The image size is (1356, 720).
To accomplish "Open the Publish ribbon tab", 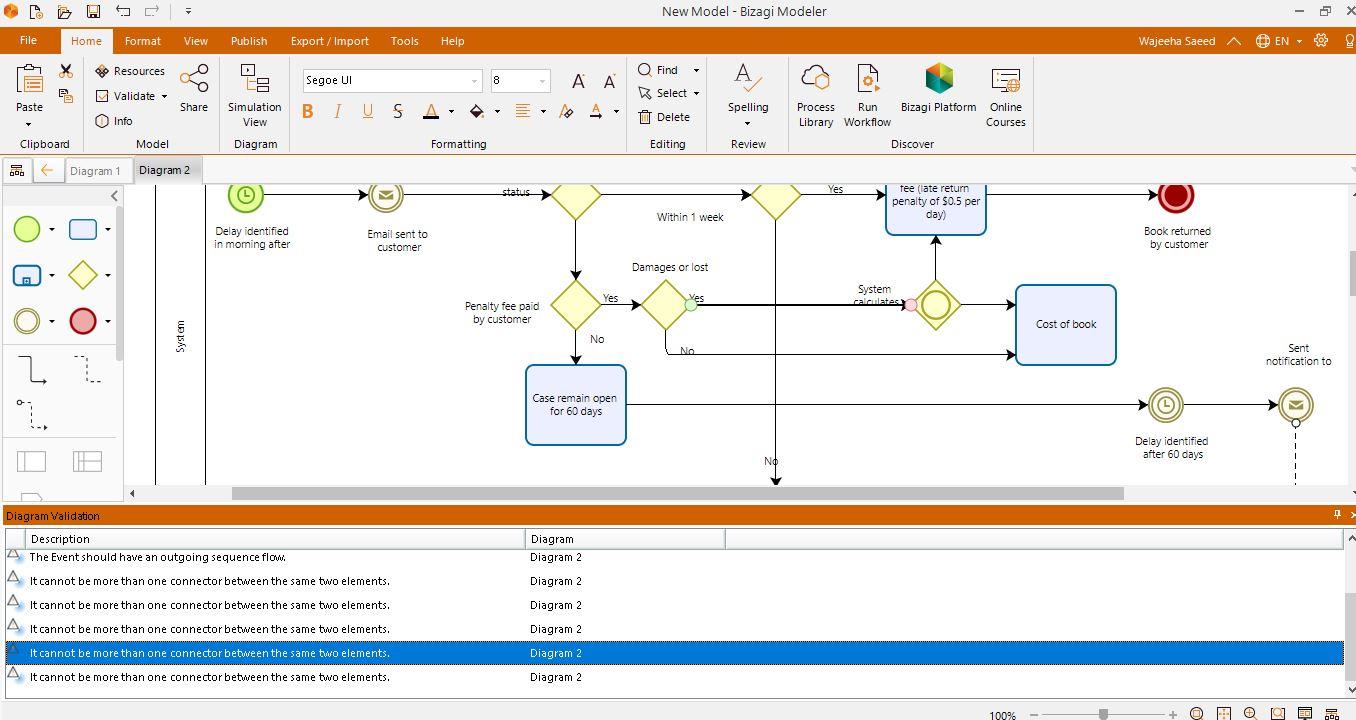I will coord(249,41).
